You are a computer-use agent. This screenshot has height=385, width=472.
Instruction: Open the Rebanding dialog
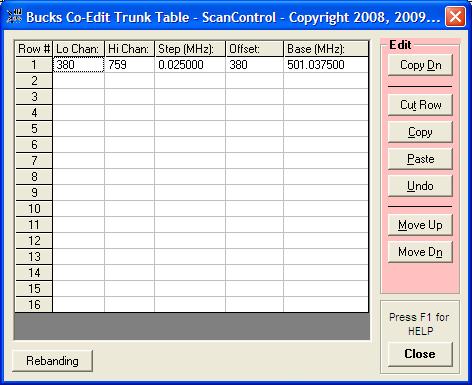pyautogui.click(x=52, y=361)
